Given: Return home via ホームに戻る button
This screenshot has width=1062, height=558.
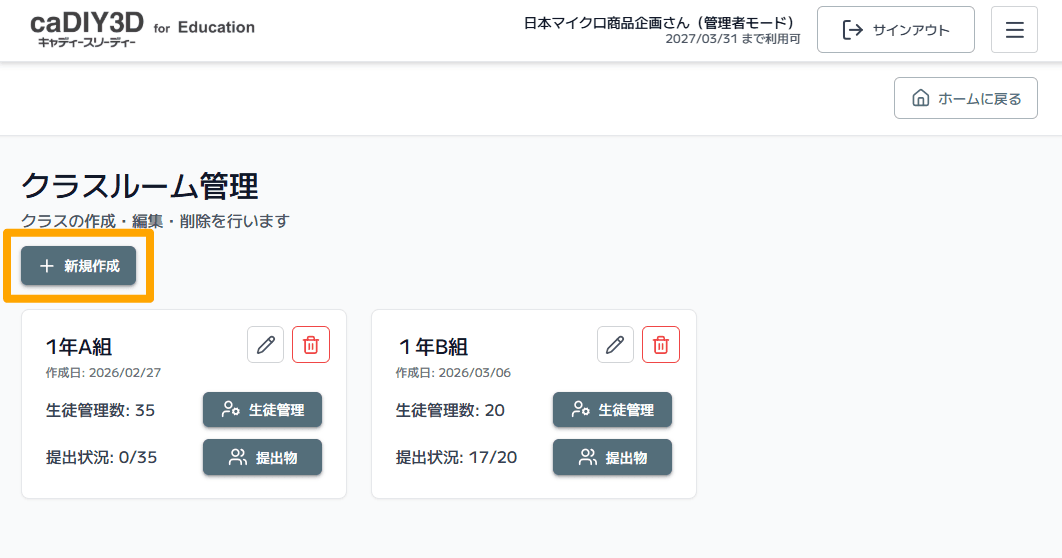Looking at the screenshot, I should click(966, 98).
